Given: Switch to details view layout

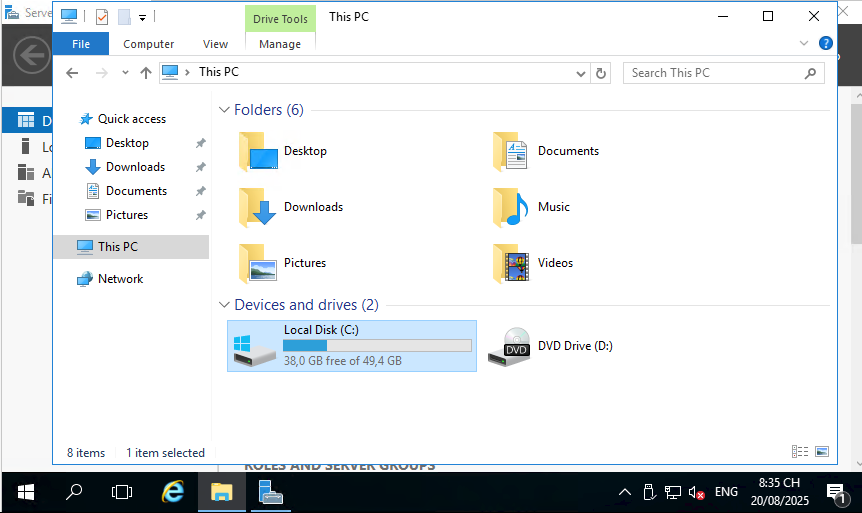Looking at the screenshot, I should coord(800,453).
